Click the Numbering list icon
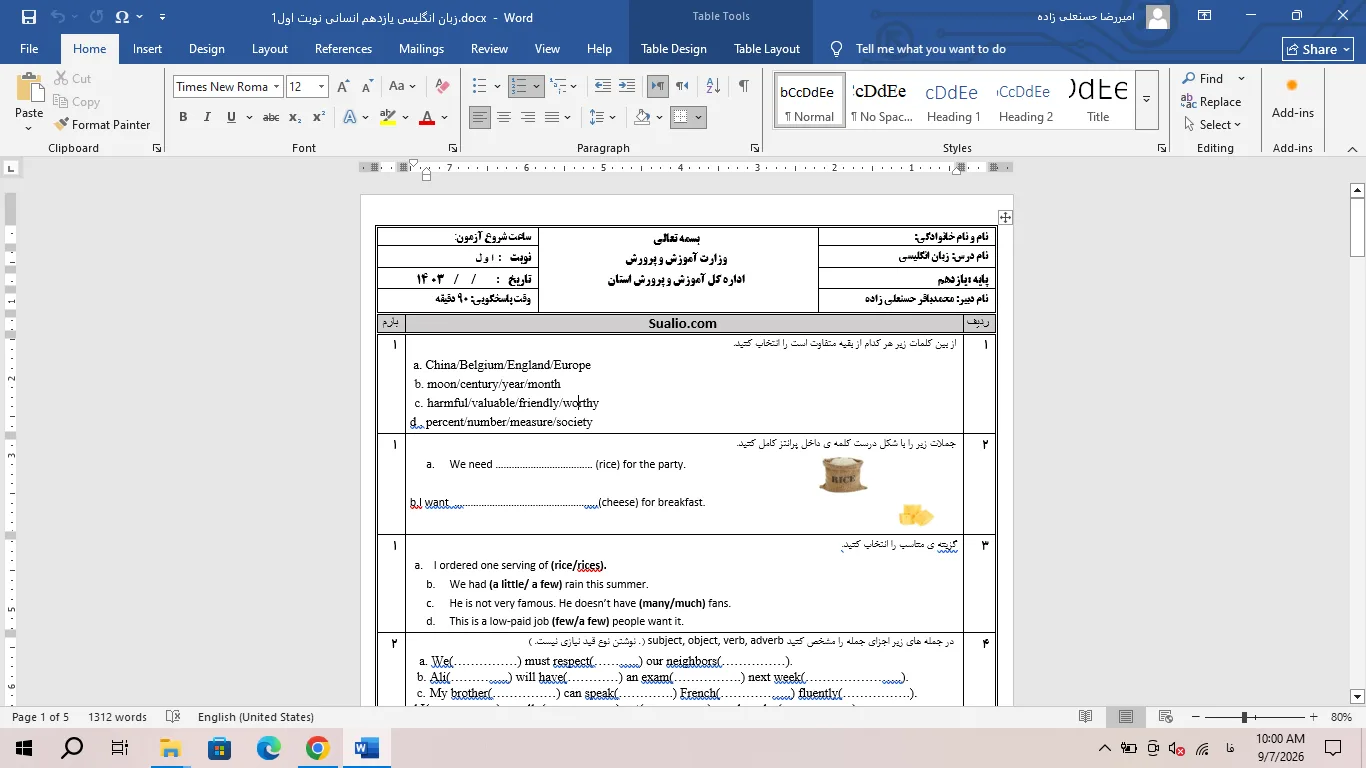 tap(518, 86)
